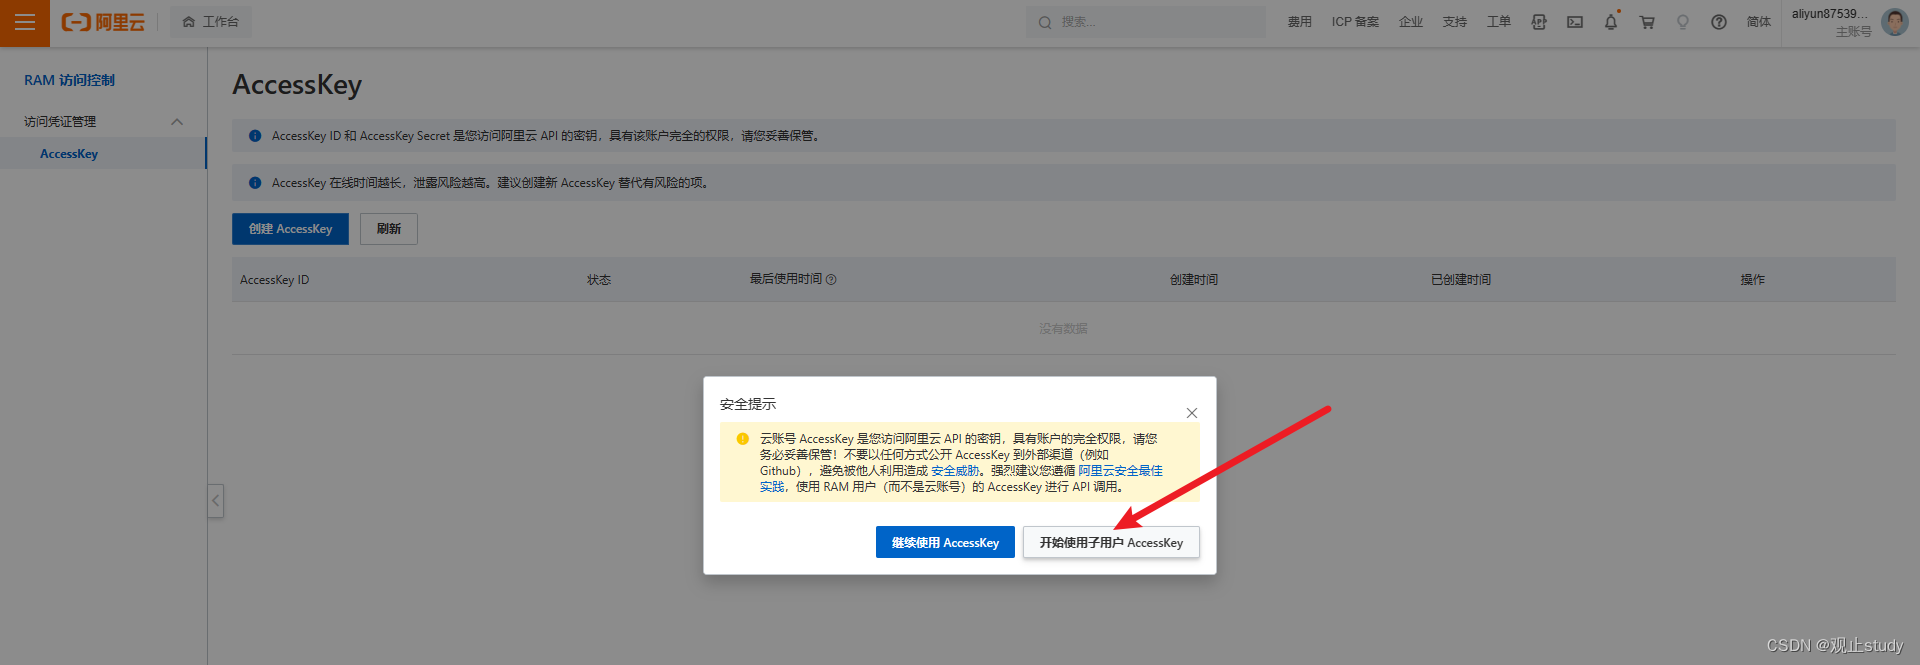Focus the top search box
The width and height of the screenshot is (1920, 665).
[1146, 22]
